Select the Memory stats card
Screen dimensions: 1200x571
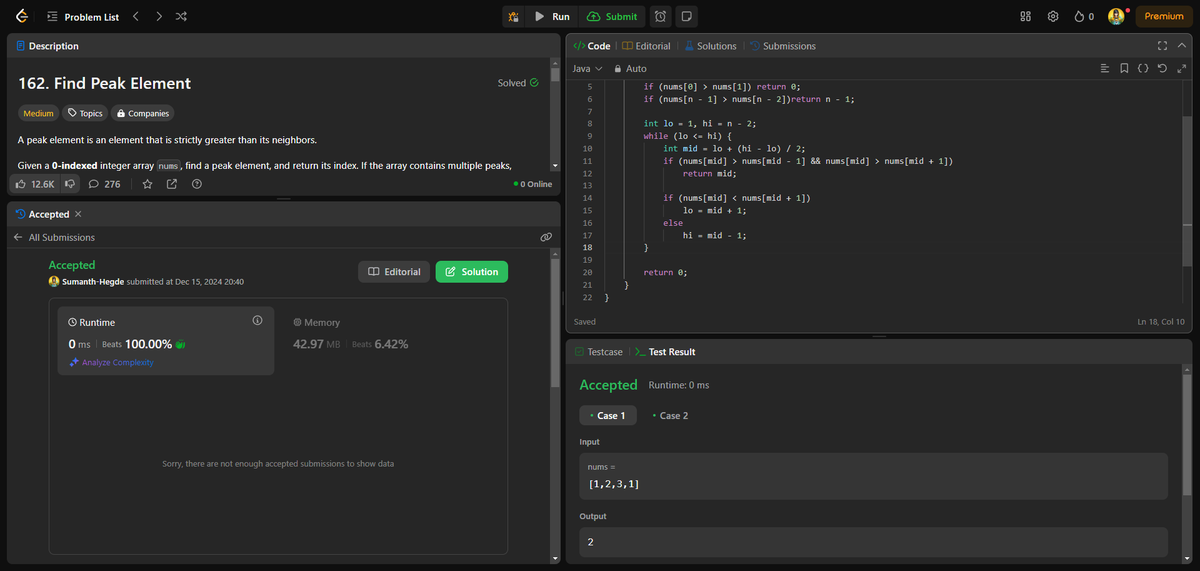click(388, 340)
